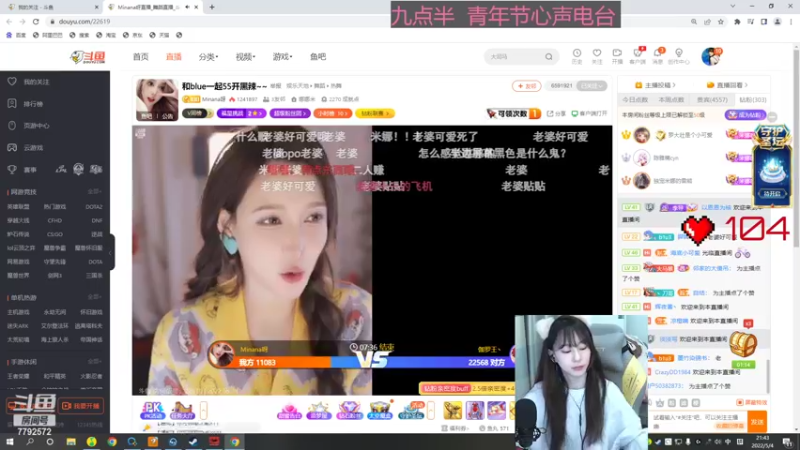Click the 守护圣坛 gift bar icon
Viewport: 800px width, 450px height.
411,410
